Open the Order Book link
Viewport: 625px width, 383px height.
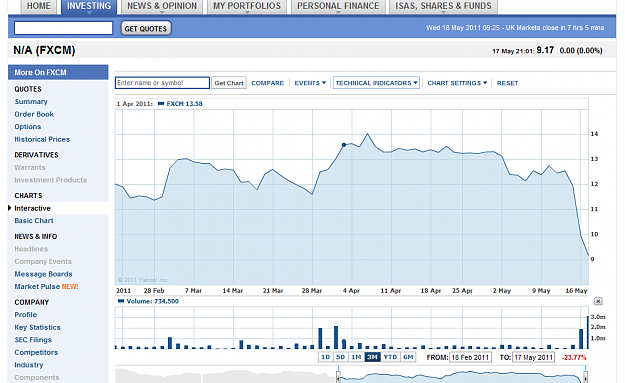tap(34, 114)
